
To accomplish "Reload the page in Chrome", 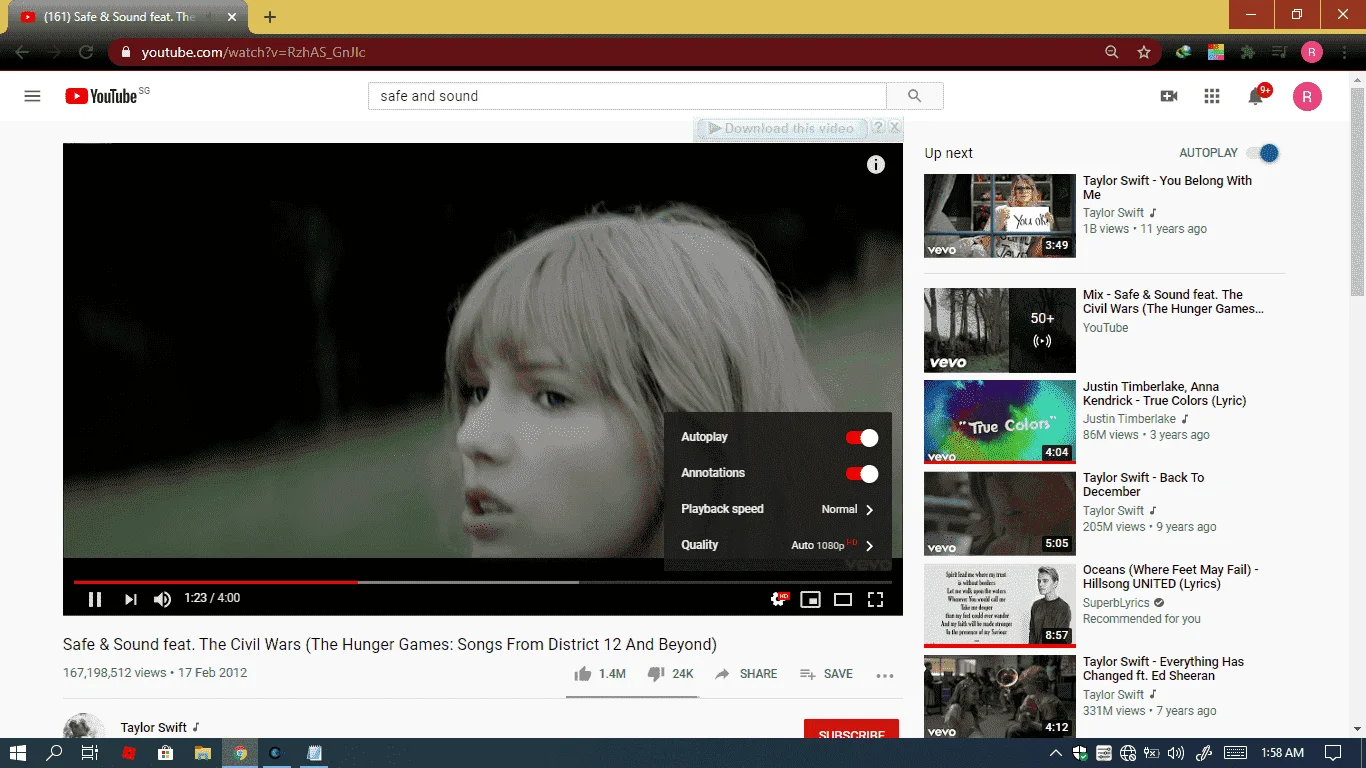I will 86,52.
